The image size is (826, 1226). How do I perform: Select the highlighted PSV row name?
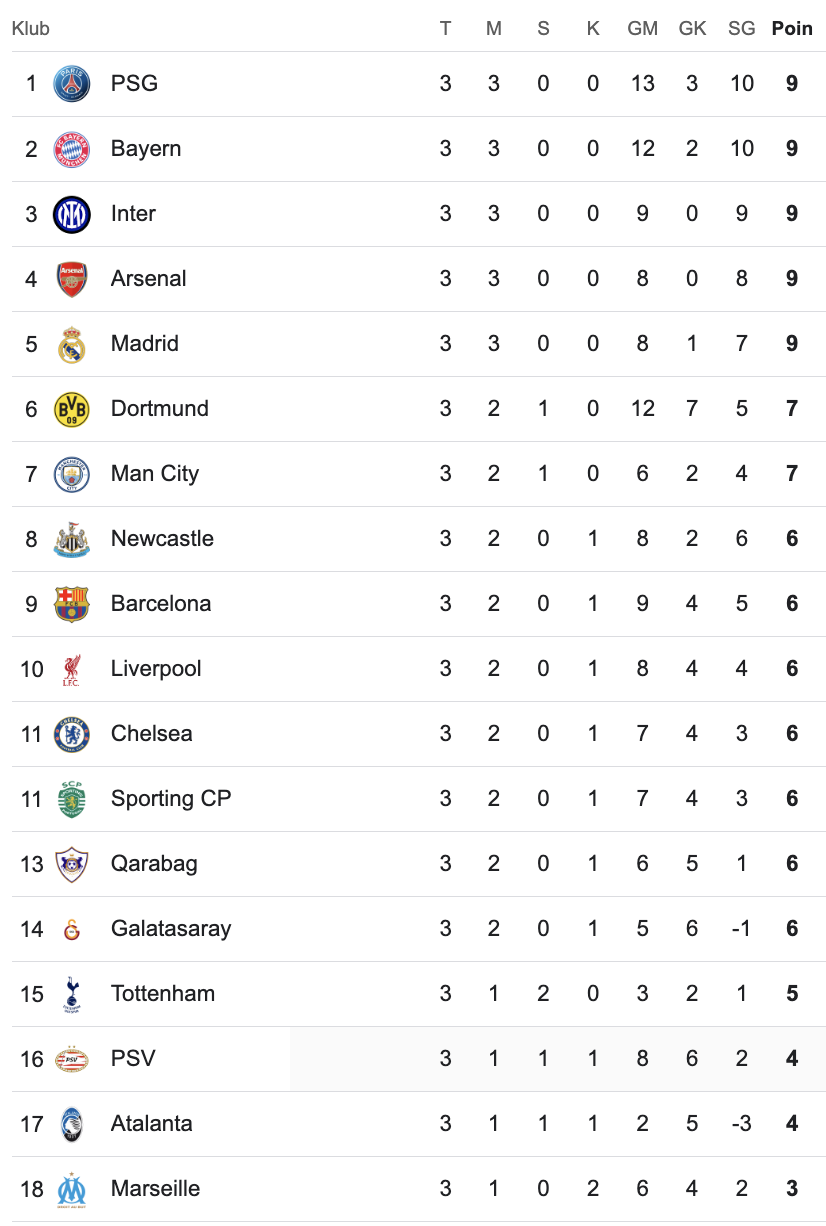(x=133, y=1059)
